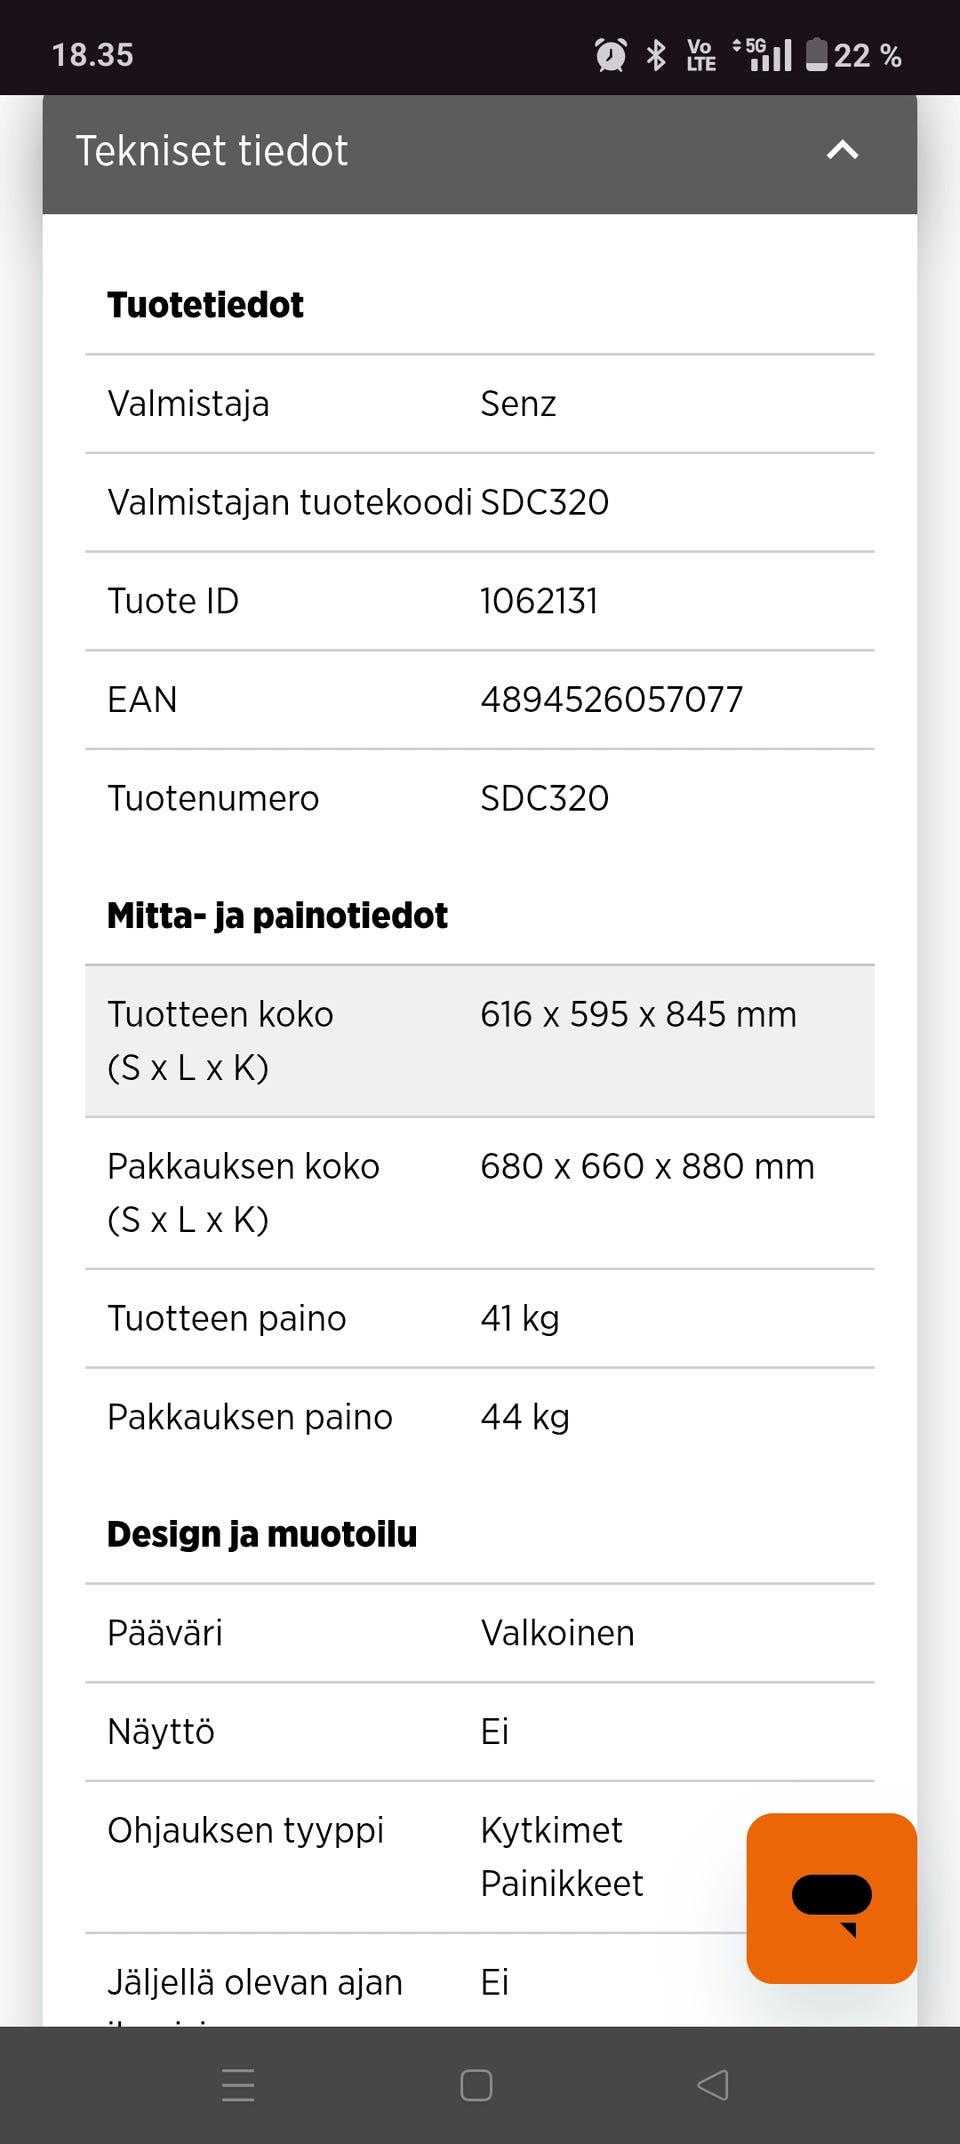960x2144 pixels.
Task: Collapse the Tekniset tiedot section chevron
Action: (842, 151)
